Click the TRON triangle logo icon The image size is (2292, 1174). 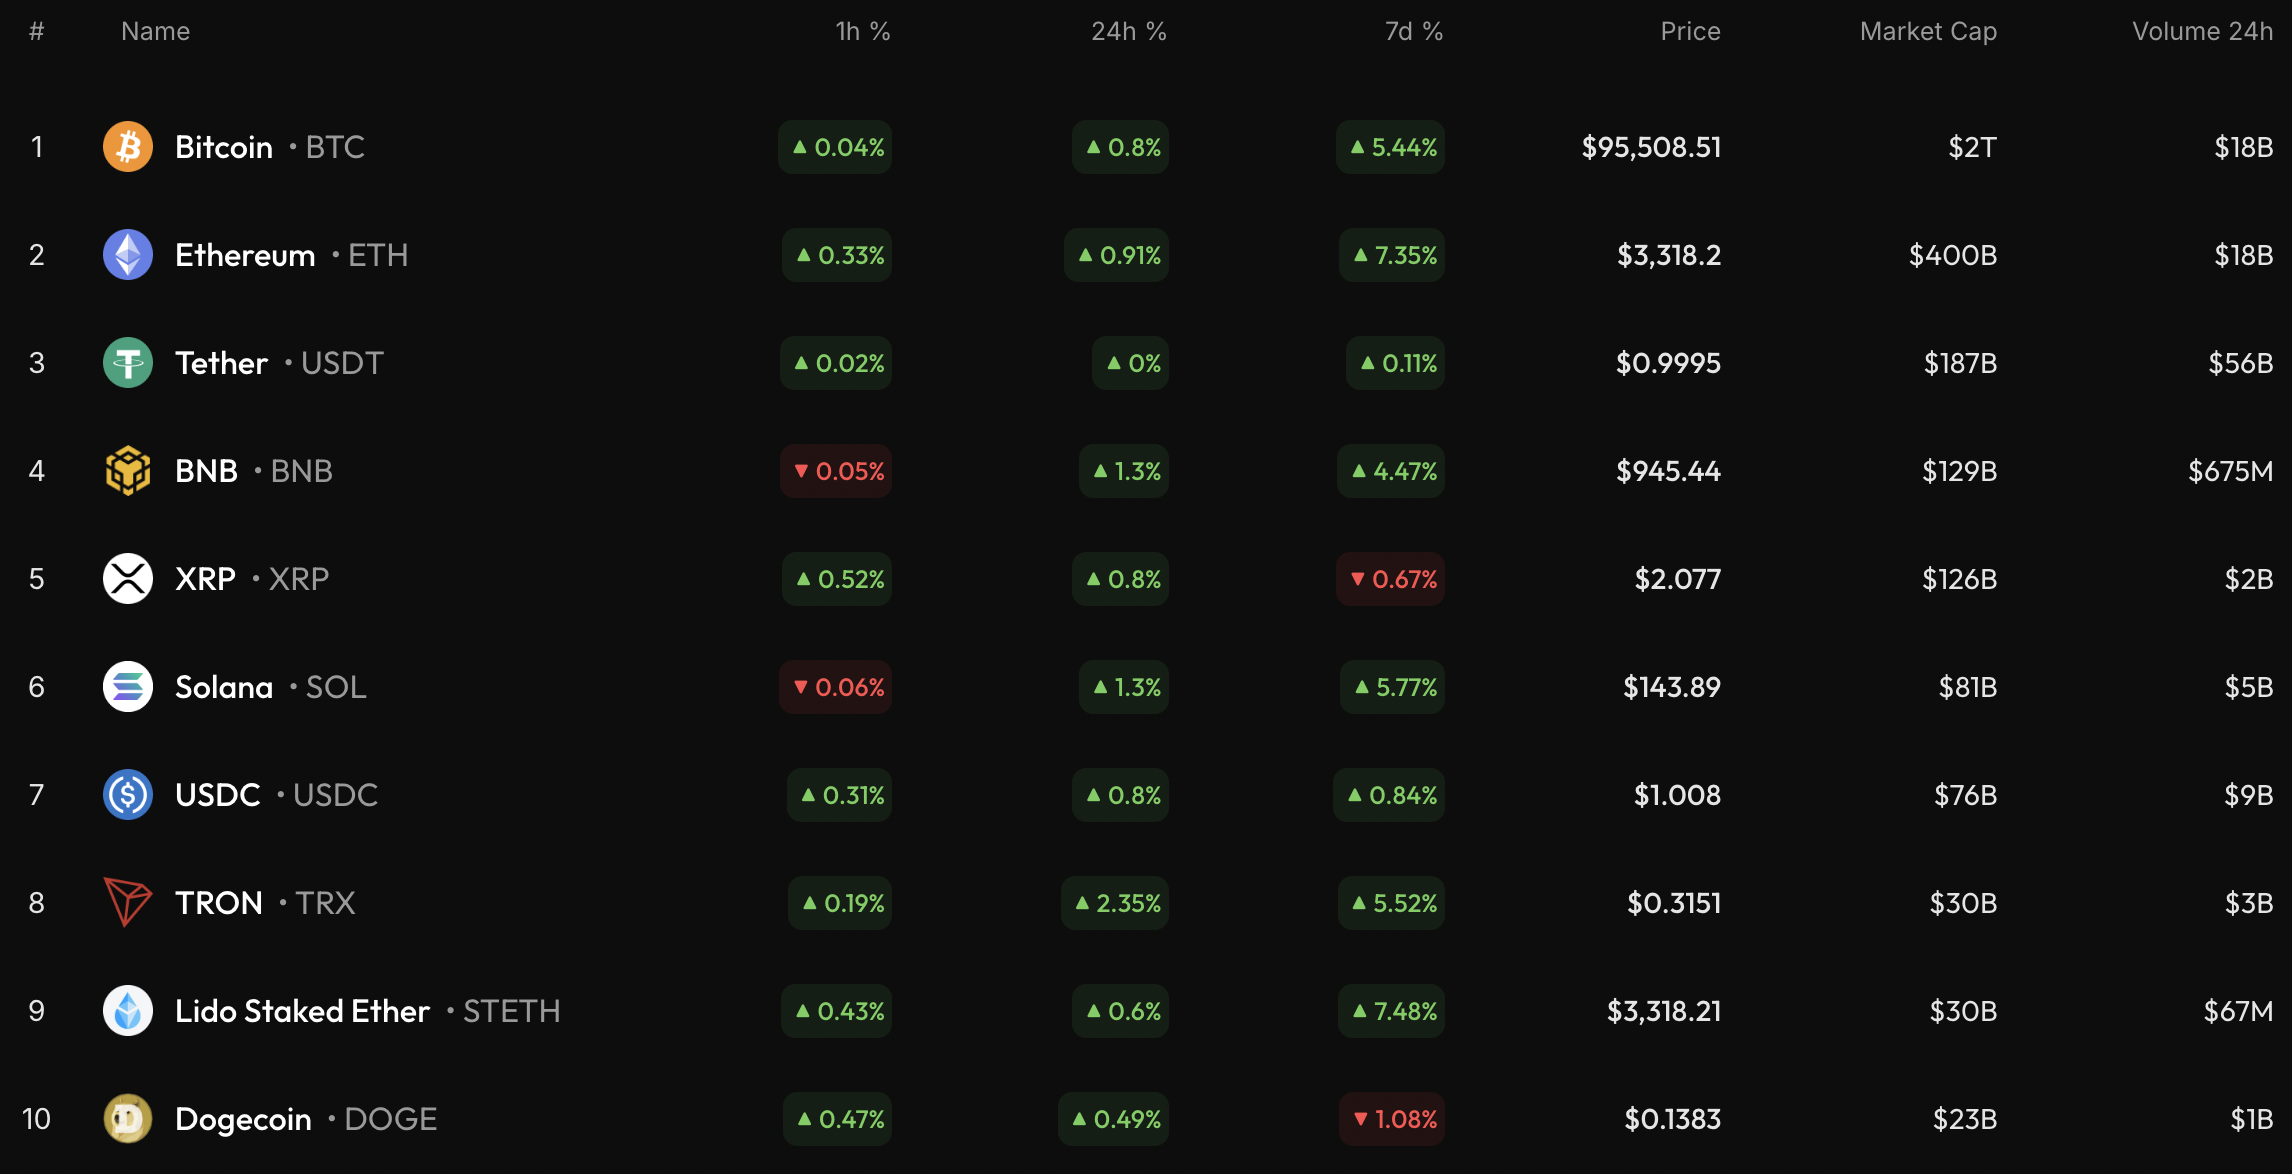coord(128,903)
